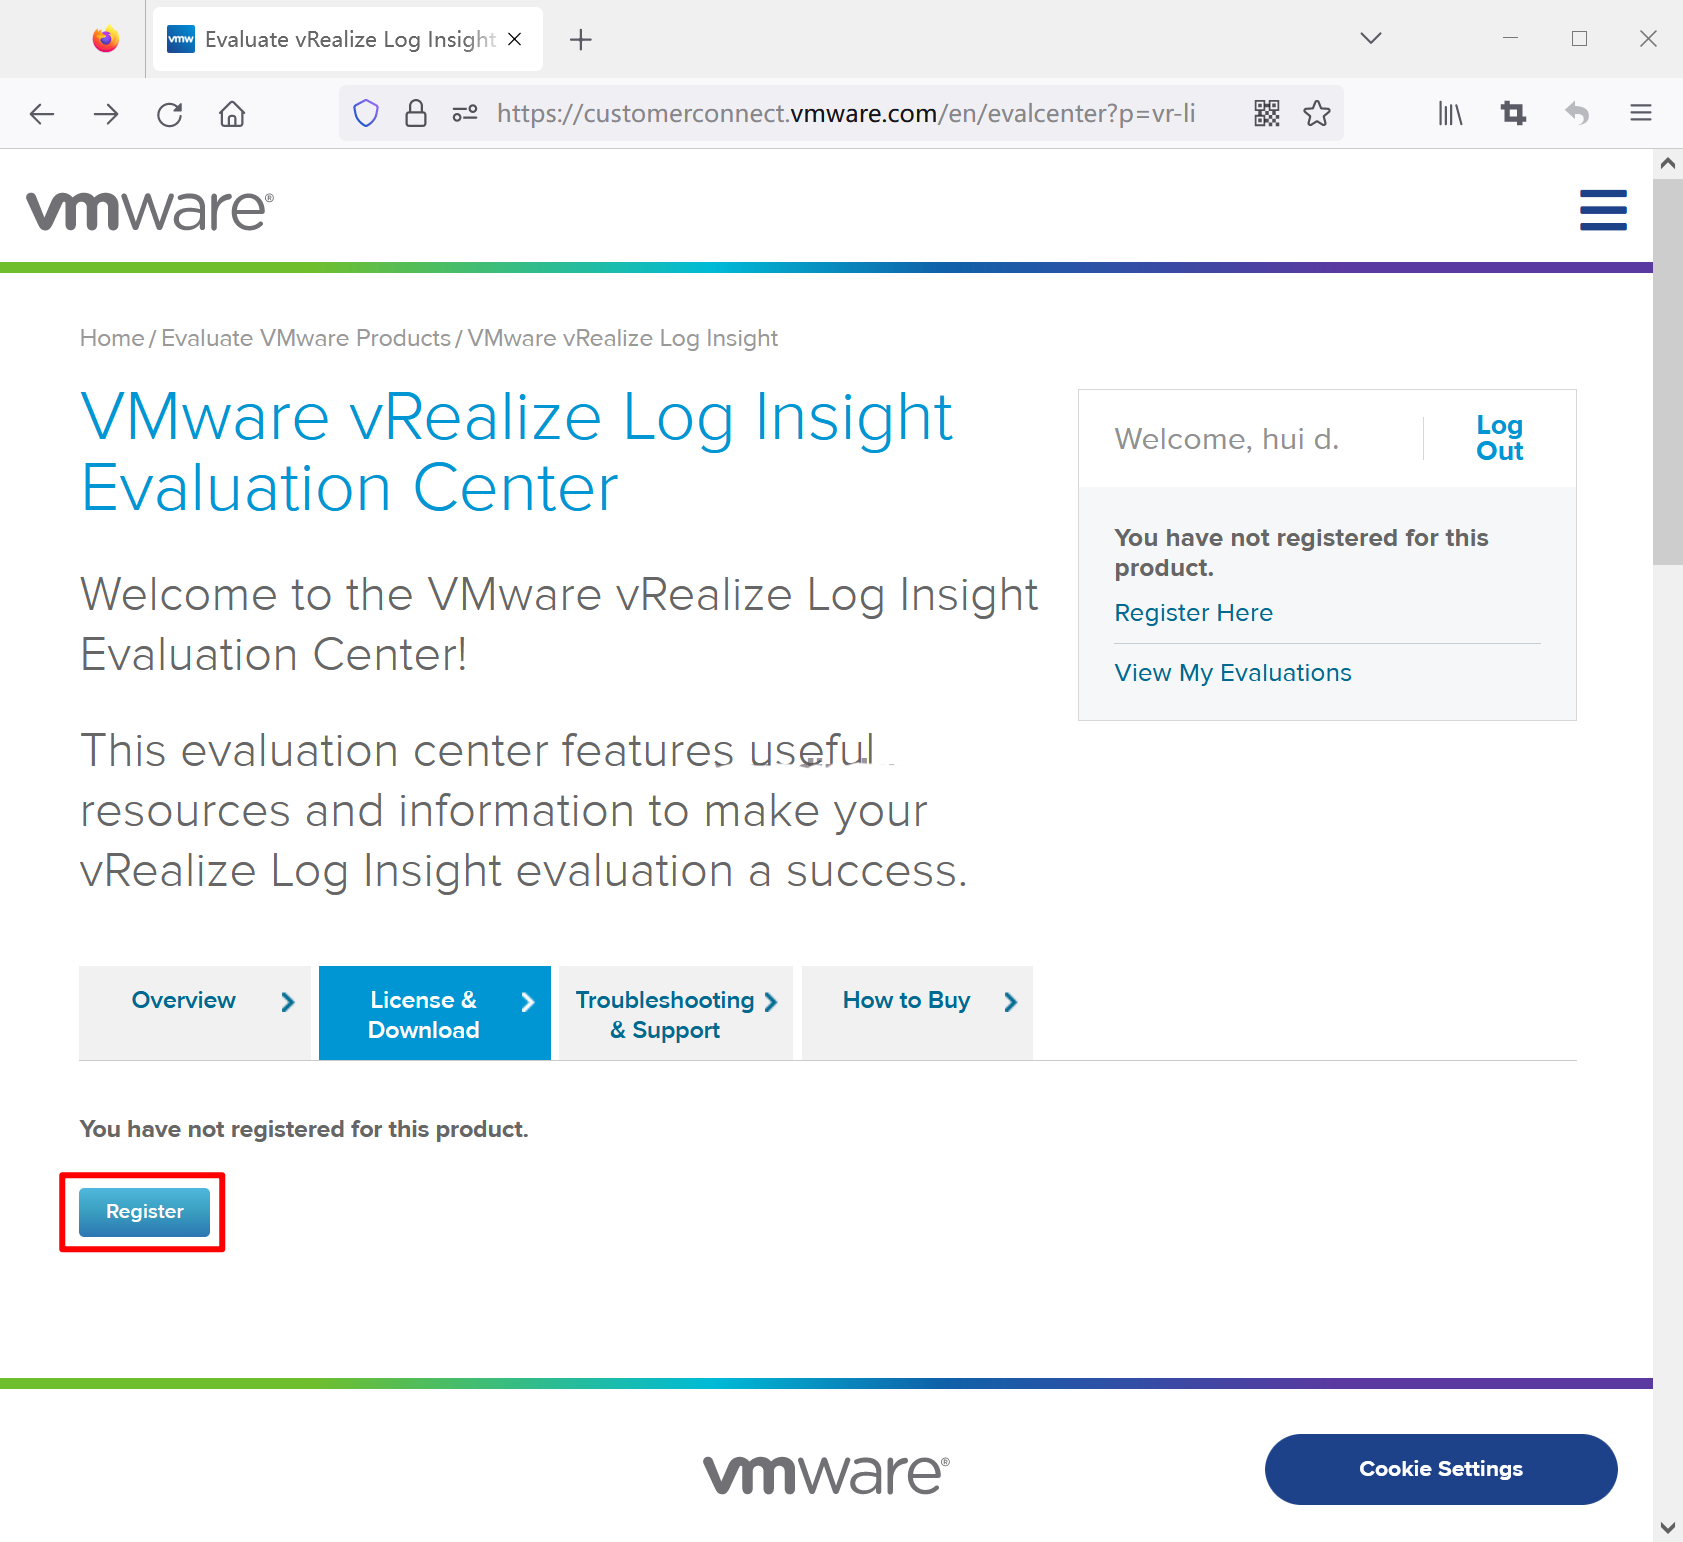1683x1542 pixels.
Task: Open View My Evaluations link
Action: click(1232, 673)
